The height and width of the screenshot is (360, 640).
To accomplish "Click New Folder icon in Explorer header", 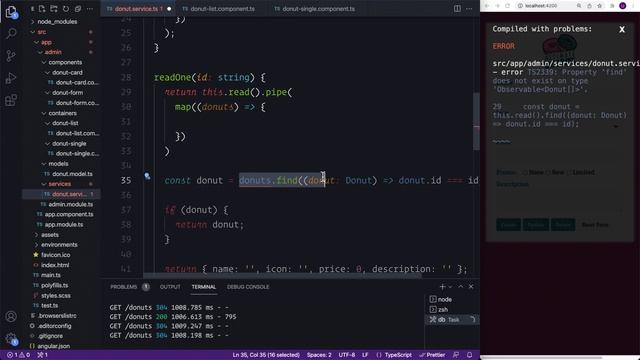I will (x=53, y=9).
